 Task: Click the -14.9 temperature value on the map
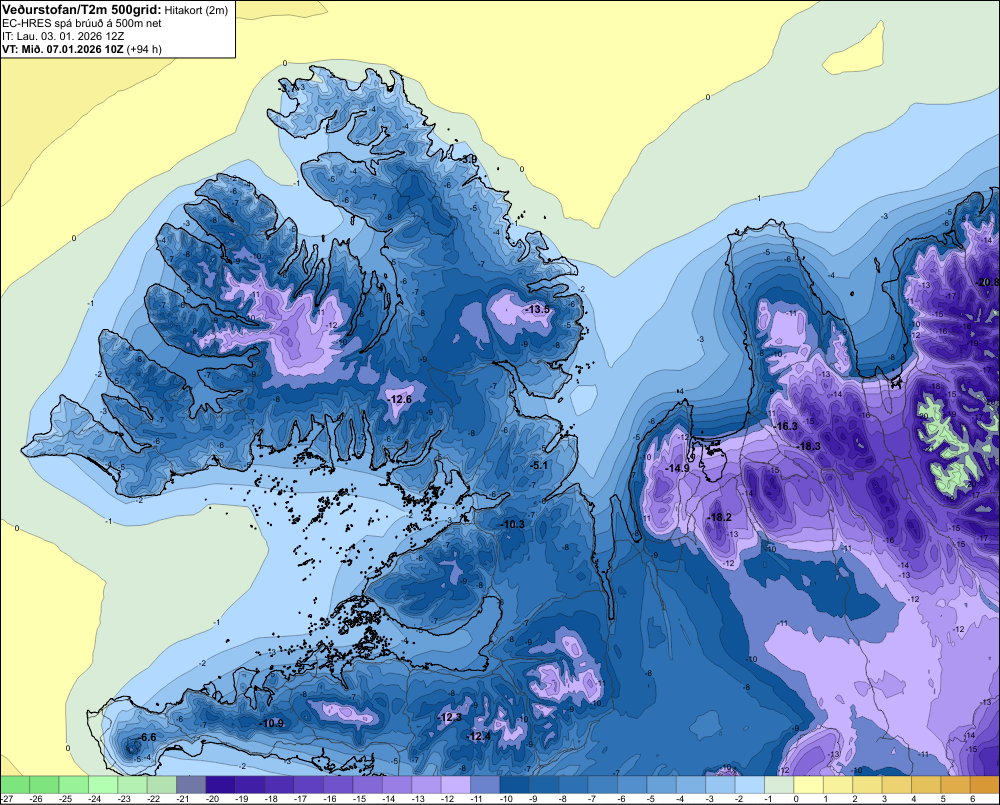[677, 468]
